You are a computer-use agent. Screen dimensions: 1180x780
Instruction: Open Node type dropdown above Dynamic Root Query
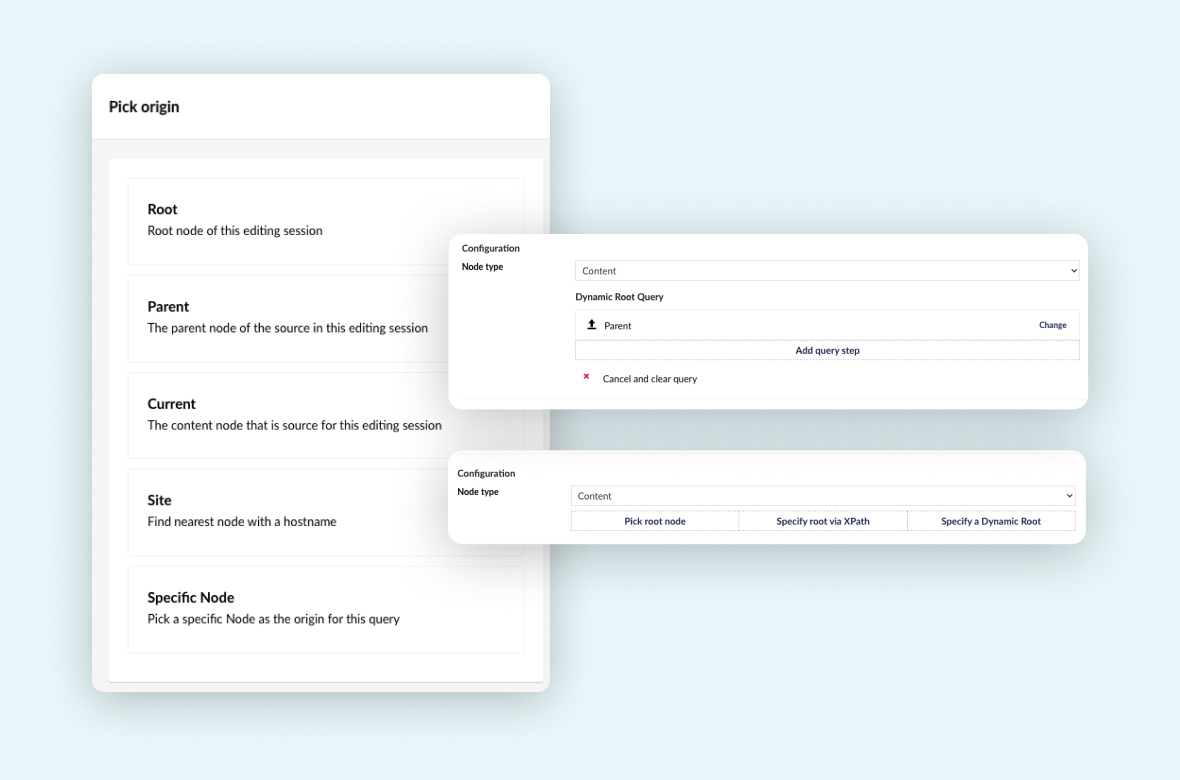click(x=826, y=271)
